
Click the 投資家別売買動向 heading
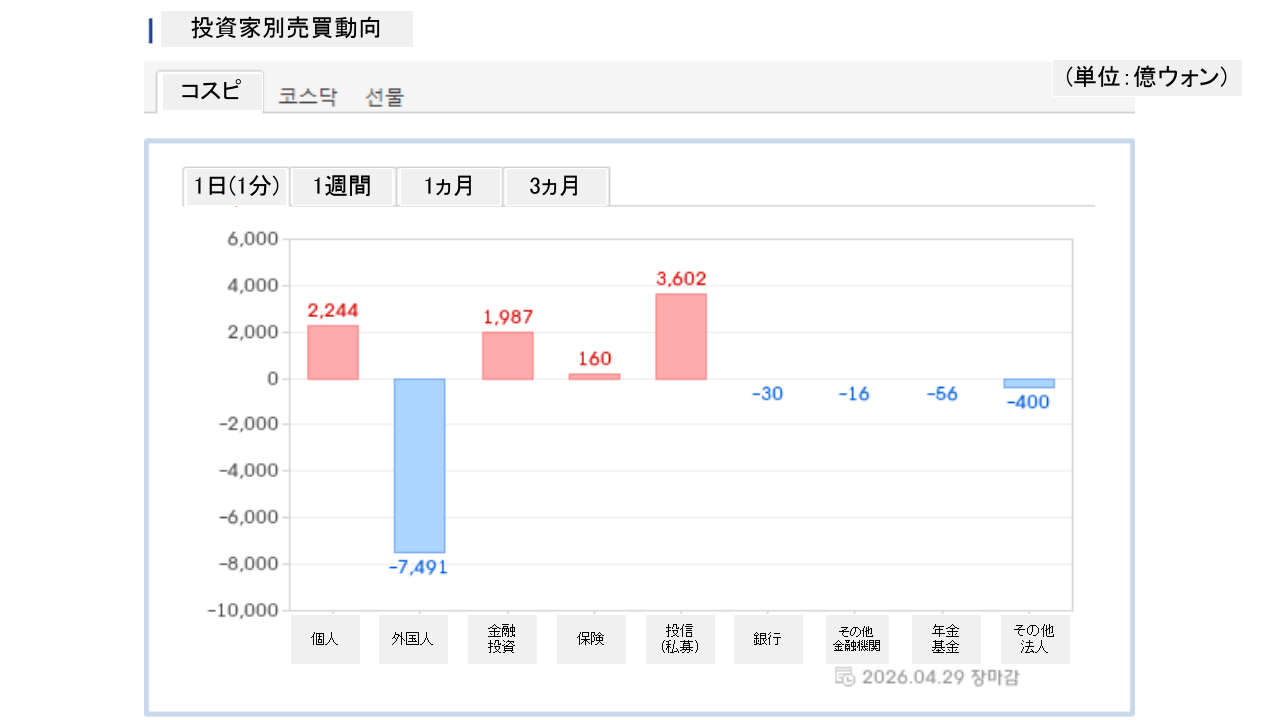pyautogui.click(x=286, y=29)
